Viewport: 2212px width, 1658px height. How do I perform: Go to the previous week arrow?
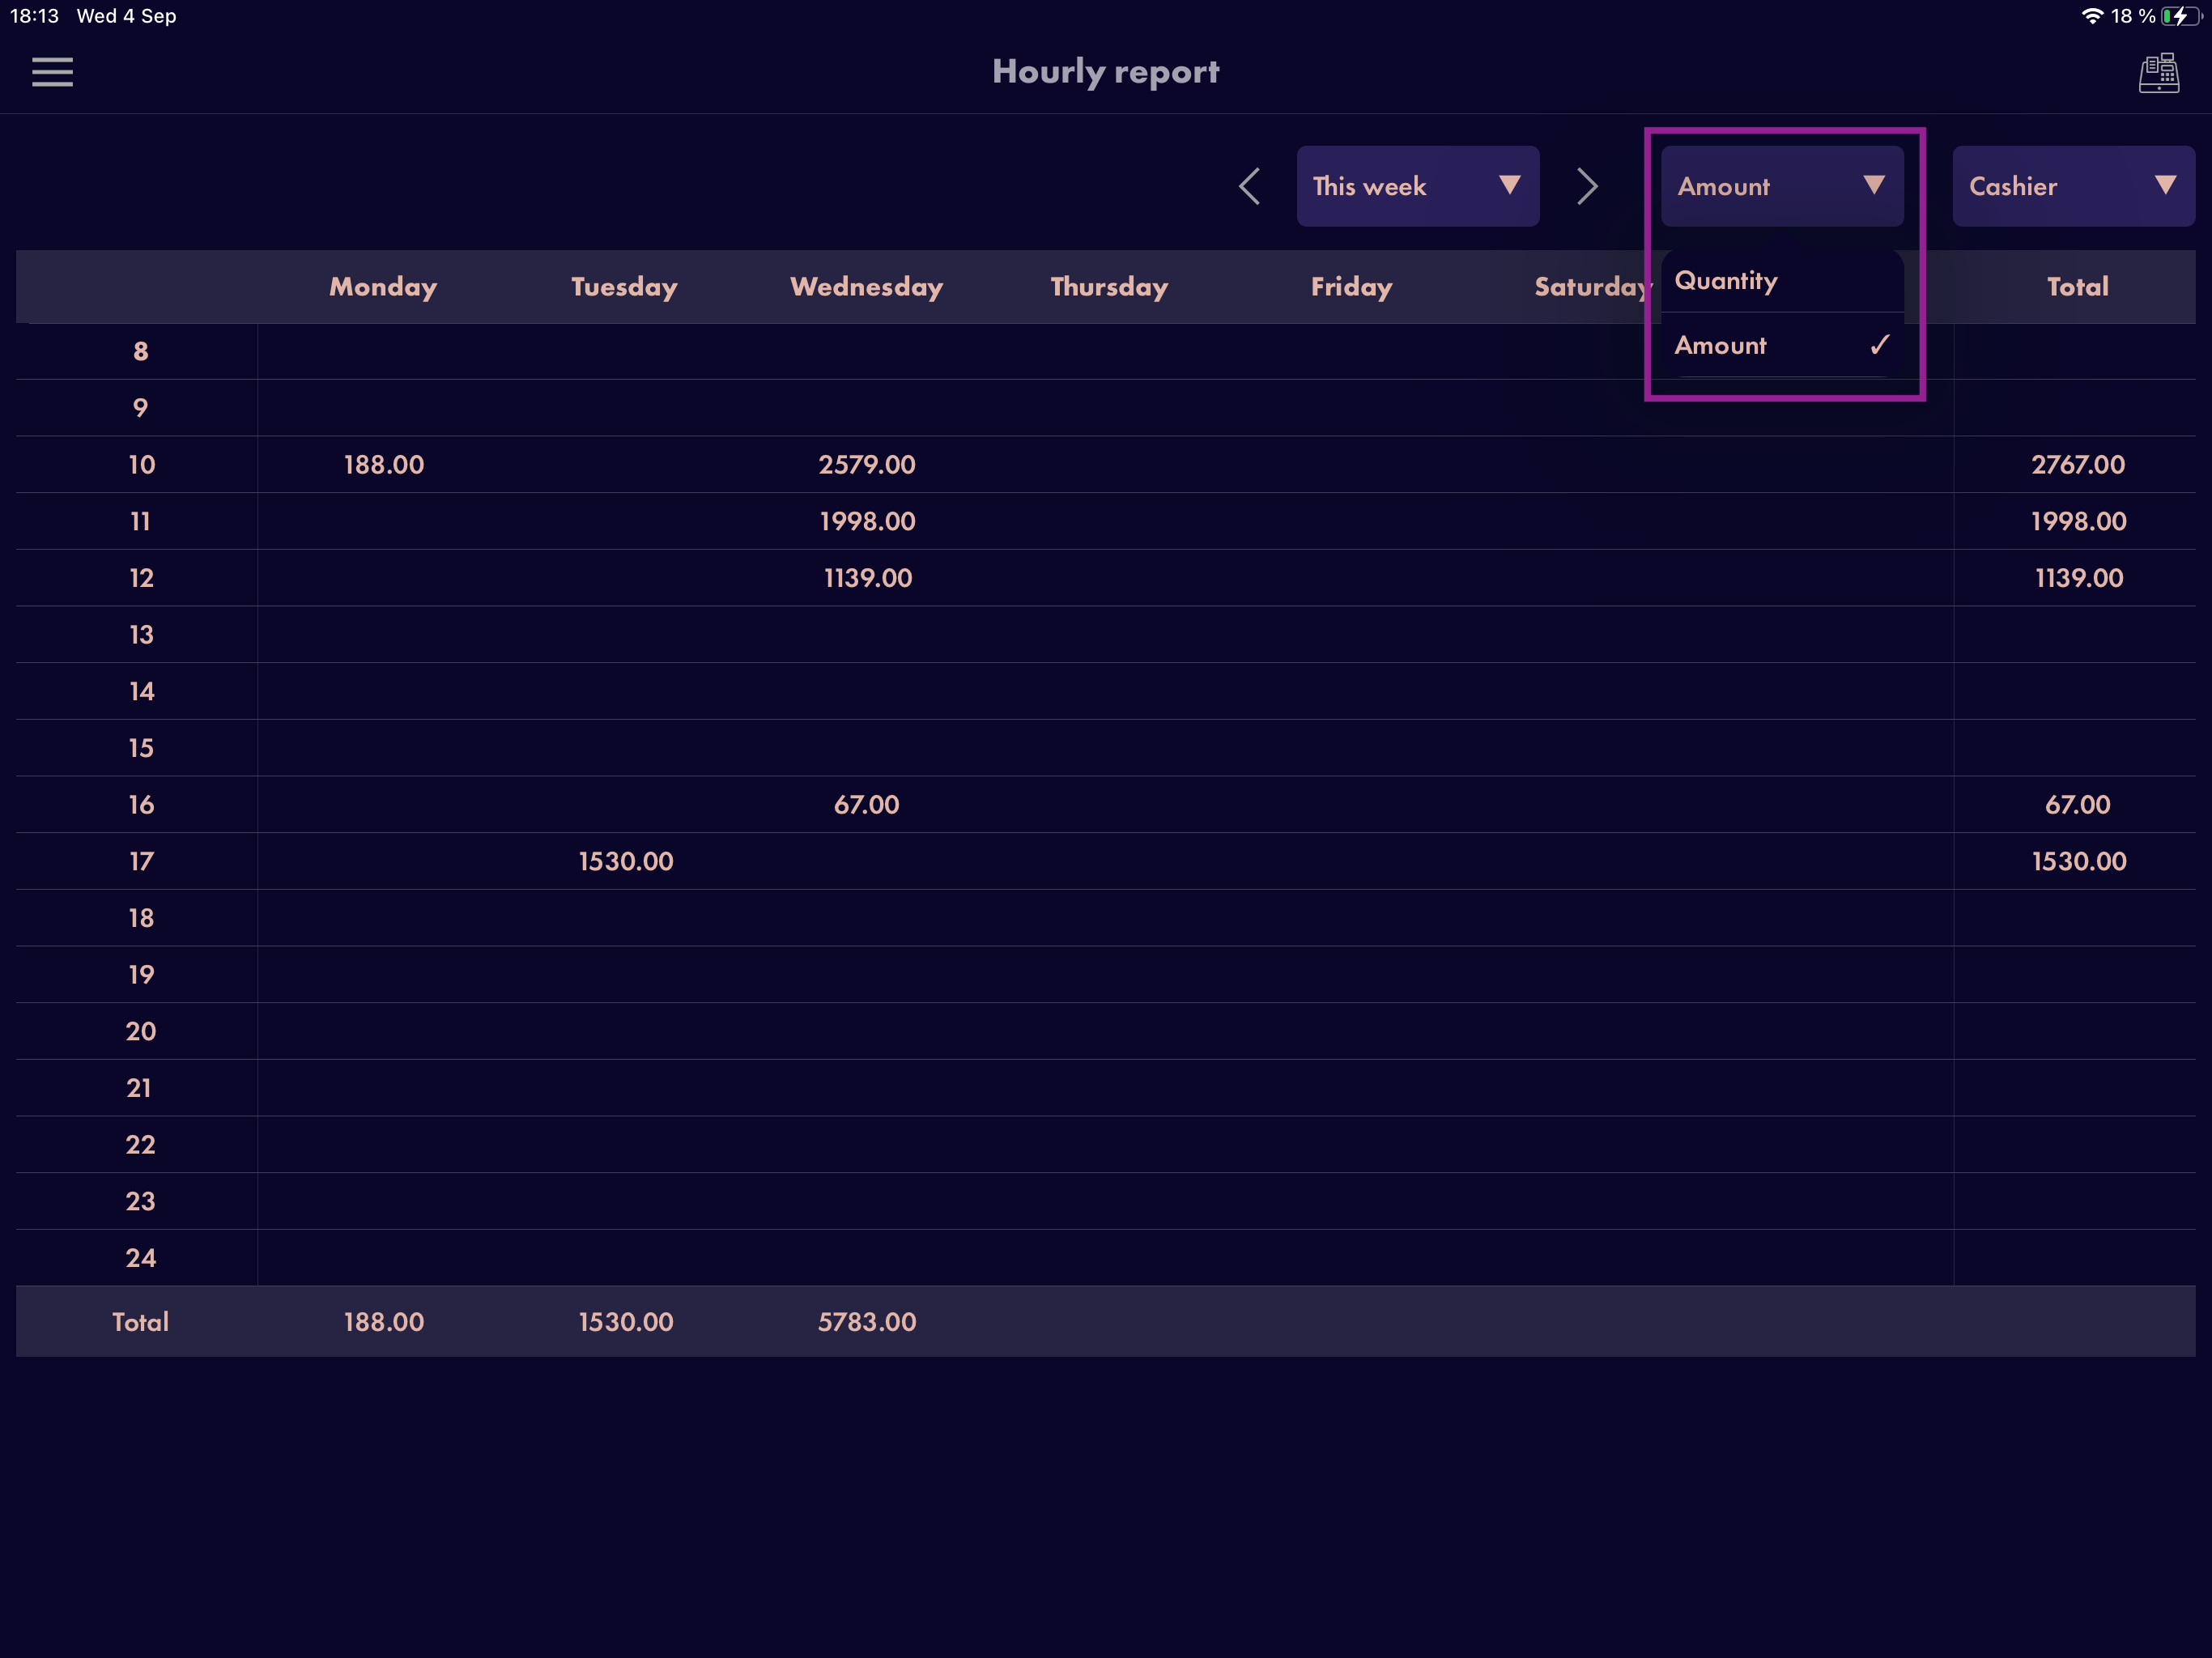pos(1249,186)
